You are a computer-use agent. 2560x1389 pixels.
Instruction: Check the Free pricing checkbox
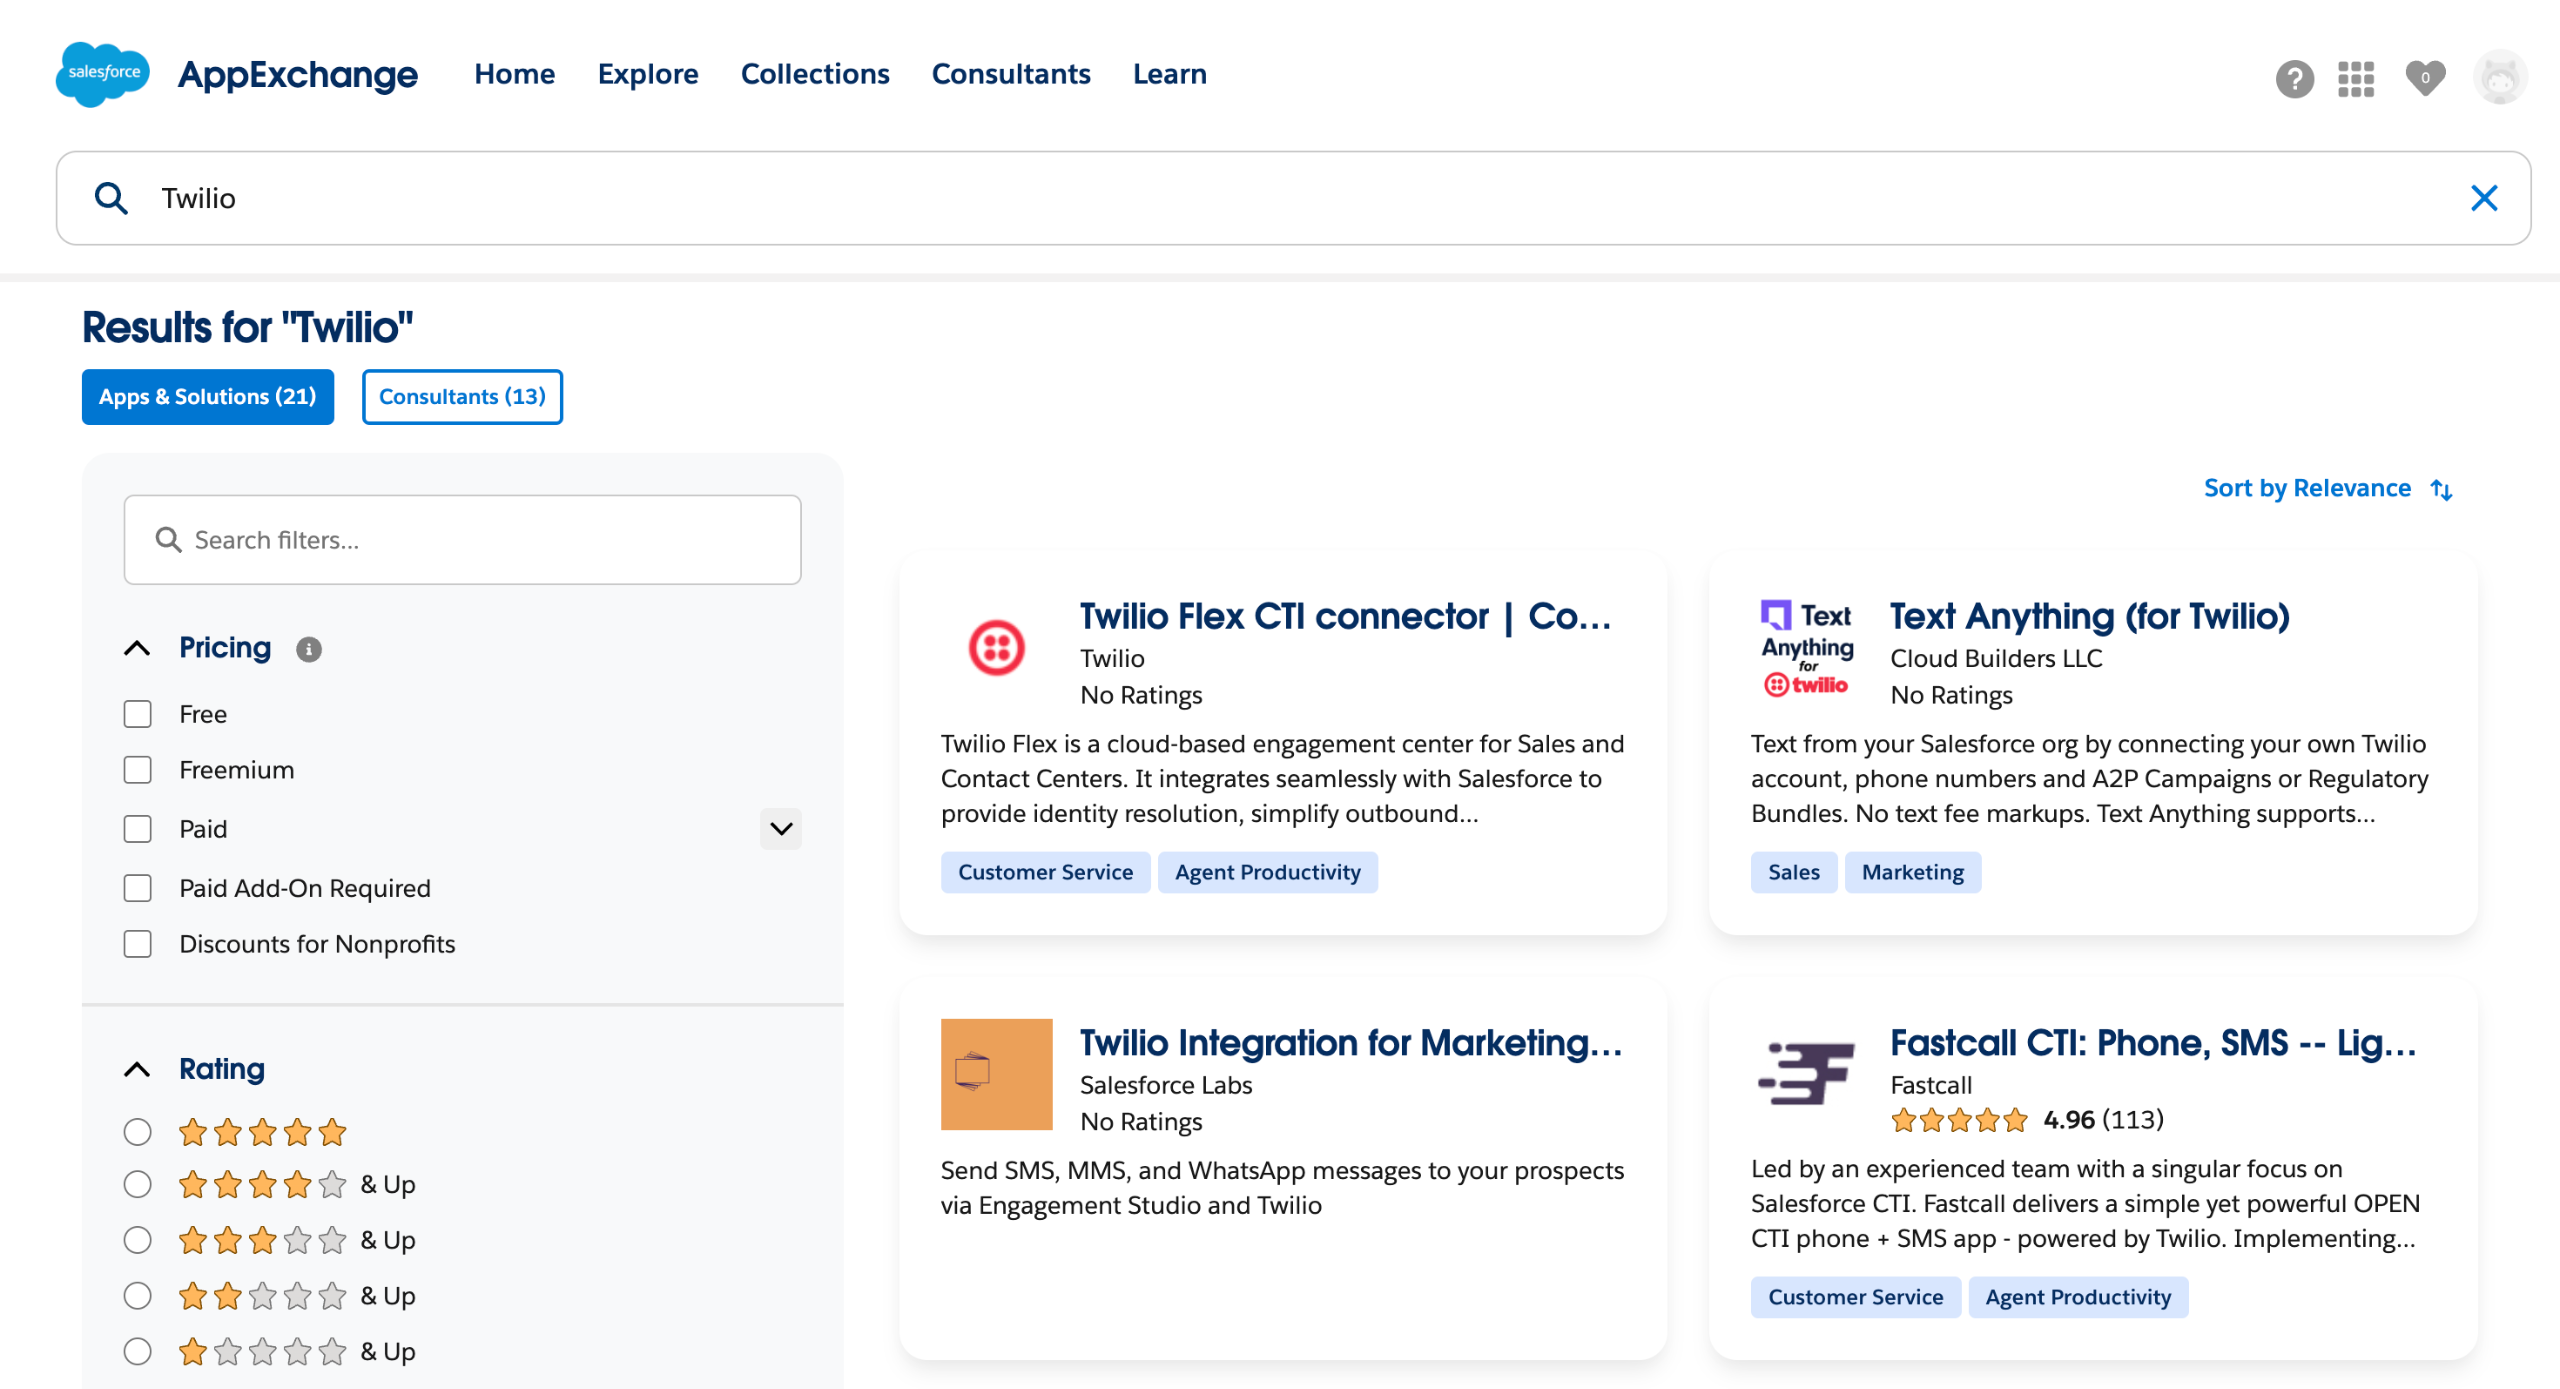tap(138, 714)
